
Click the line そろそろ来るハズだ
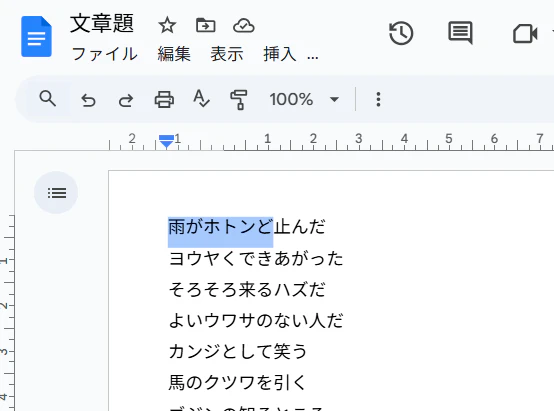[x=247, y=289]
